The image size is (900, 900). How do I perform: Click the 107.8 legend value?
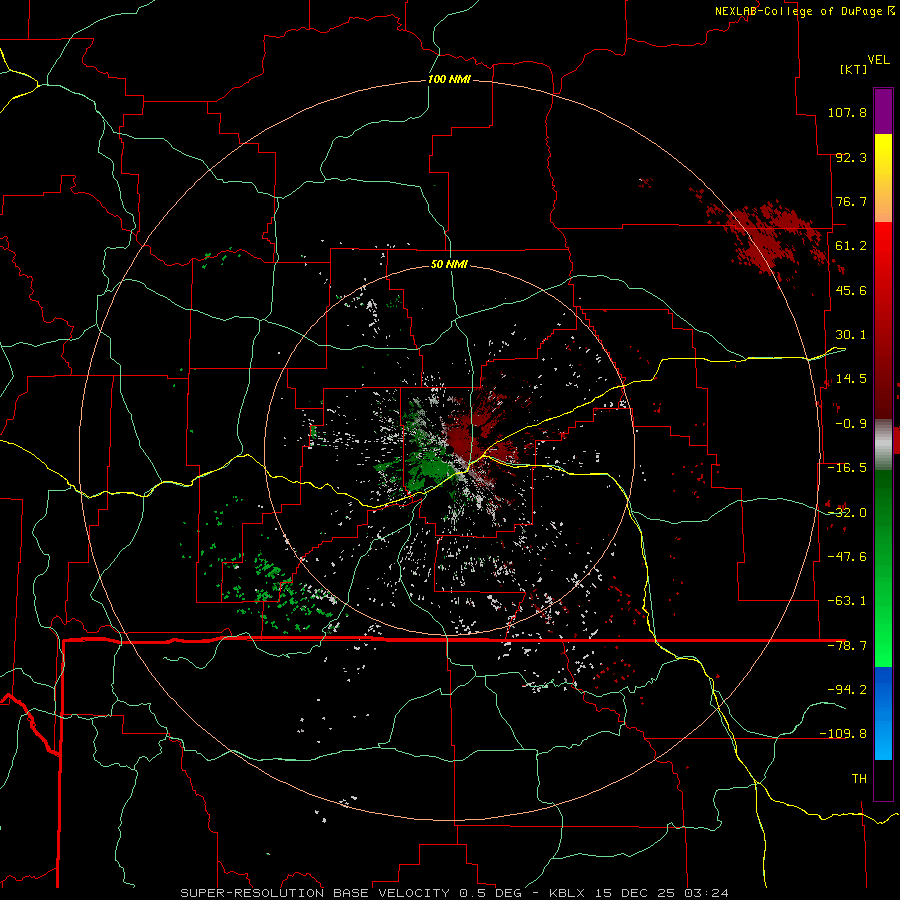tap(847, 112)
